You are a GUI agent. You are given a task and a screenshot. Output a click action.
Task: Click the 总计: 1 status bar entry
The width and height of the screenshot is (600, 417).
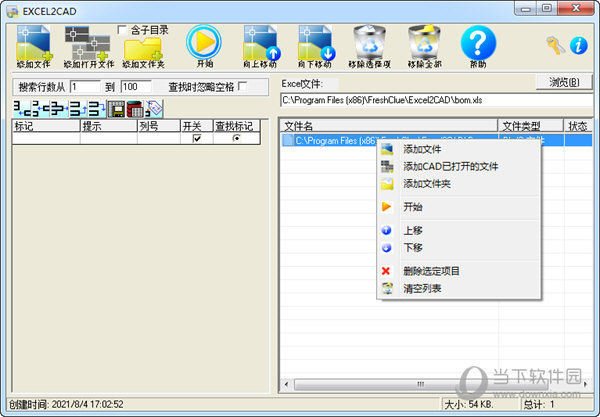click(x=539, y=404)
